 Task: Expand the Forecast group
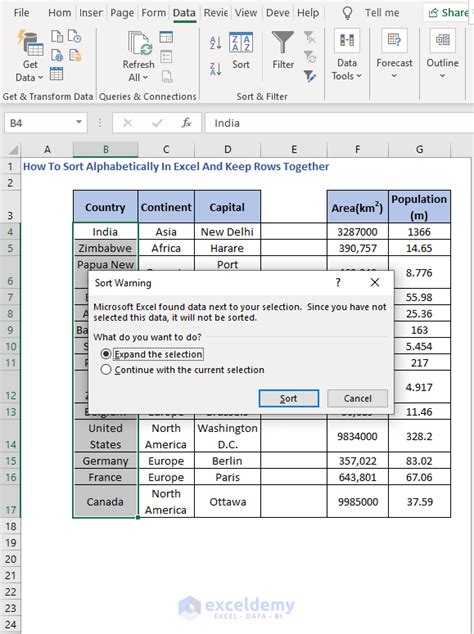[x=394, y=54]
